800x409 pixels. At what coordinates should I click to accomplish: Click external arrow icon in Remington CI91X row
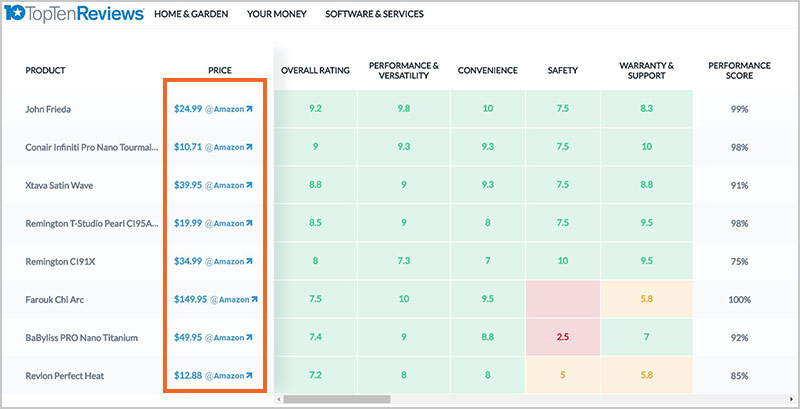(249, 261)
